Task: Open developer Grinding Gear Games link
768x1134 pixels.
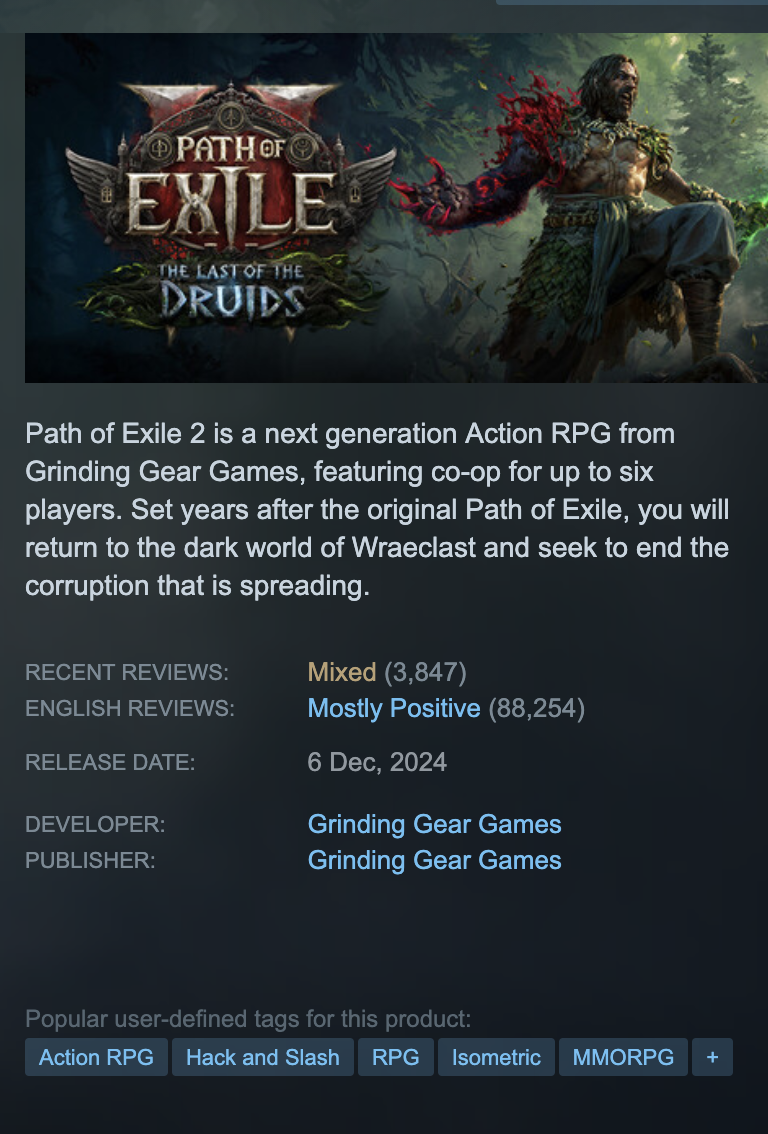Action: (434, 824)
